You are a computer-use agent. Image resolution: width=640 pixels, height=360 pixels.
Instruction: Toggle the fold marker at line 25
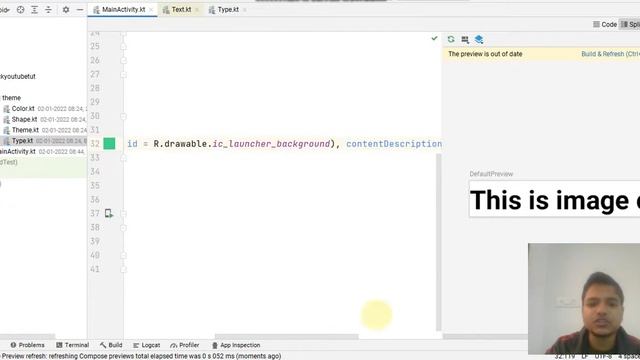point(123,47)
